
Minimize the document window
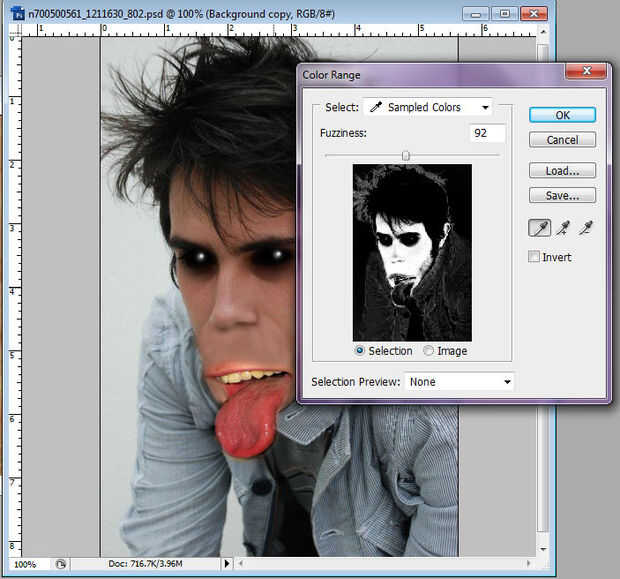476,14
